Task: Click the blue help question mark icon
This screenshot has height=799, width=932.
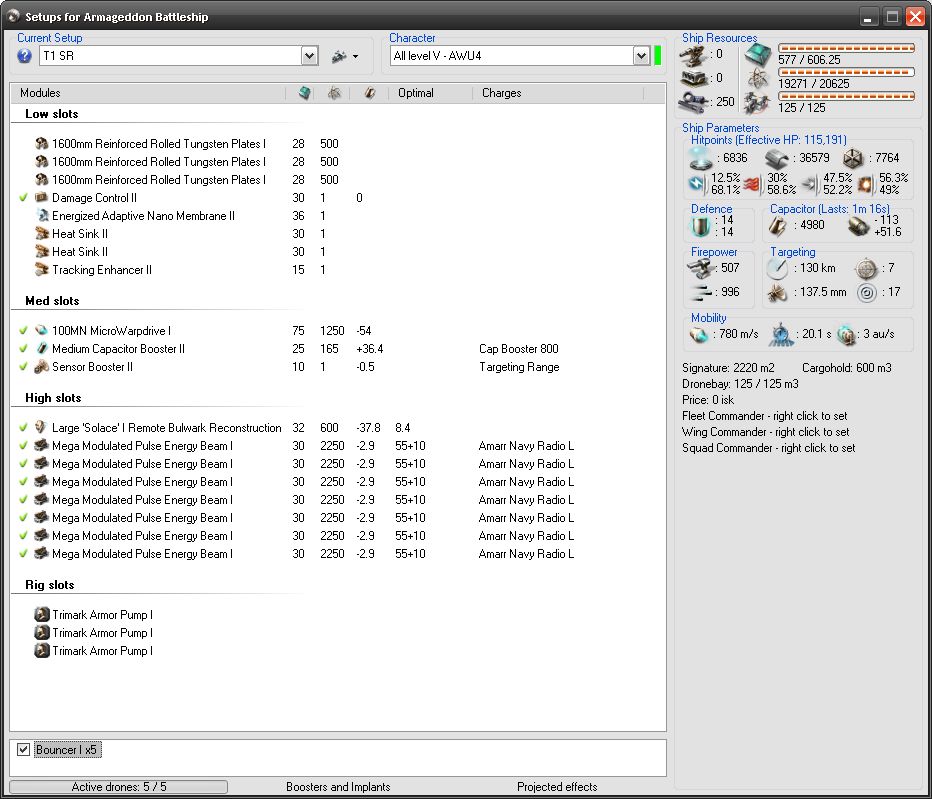Action: point(24,56)
